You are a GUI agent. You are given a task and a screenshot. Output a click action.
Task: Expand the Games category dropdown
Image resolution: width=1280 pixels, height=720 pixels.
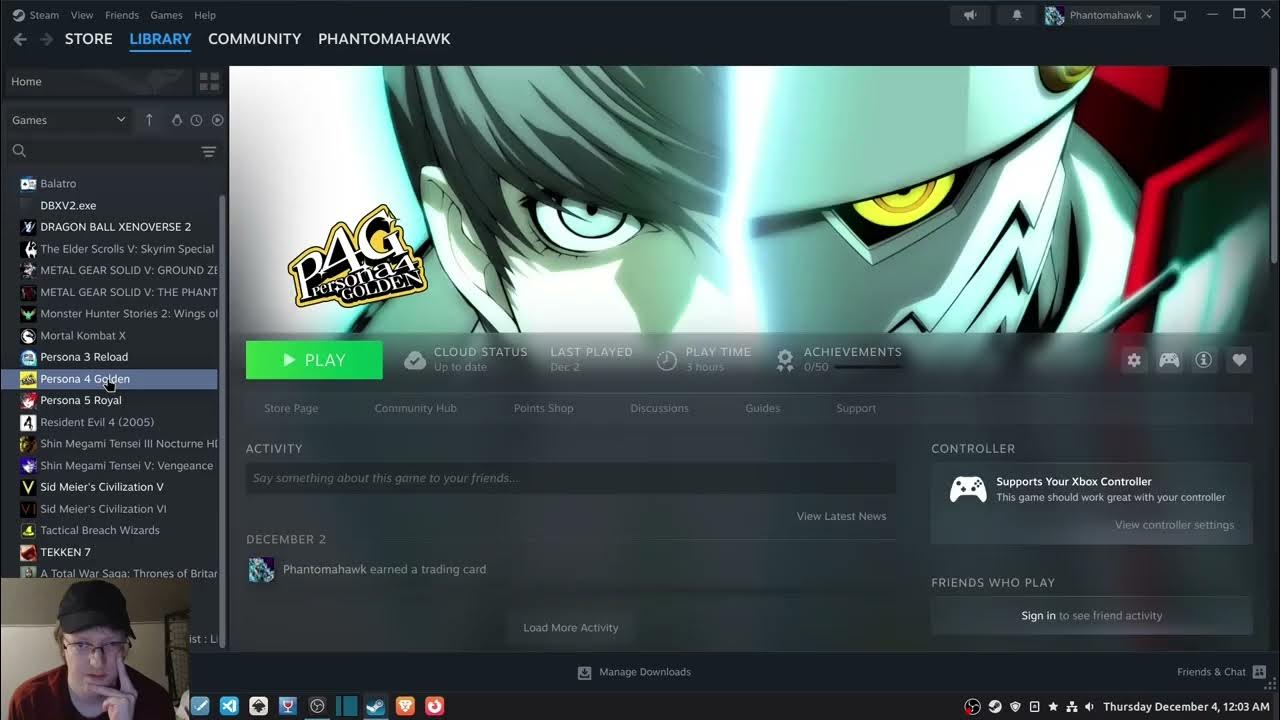(x=68, y=120)
